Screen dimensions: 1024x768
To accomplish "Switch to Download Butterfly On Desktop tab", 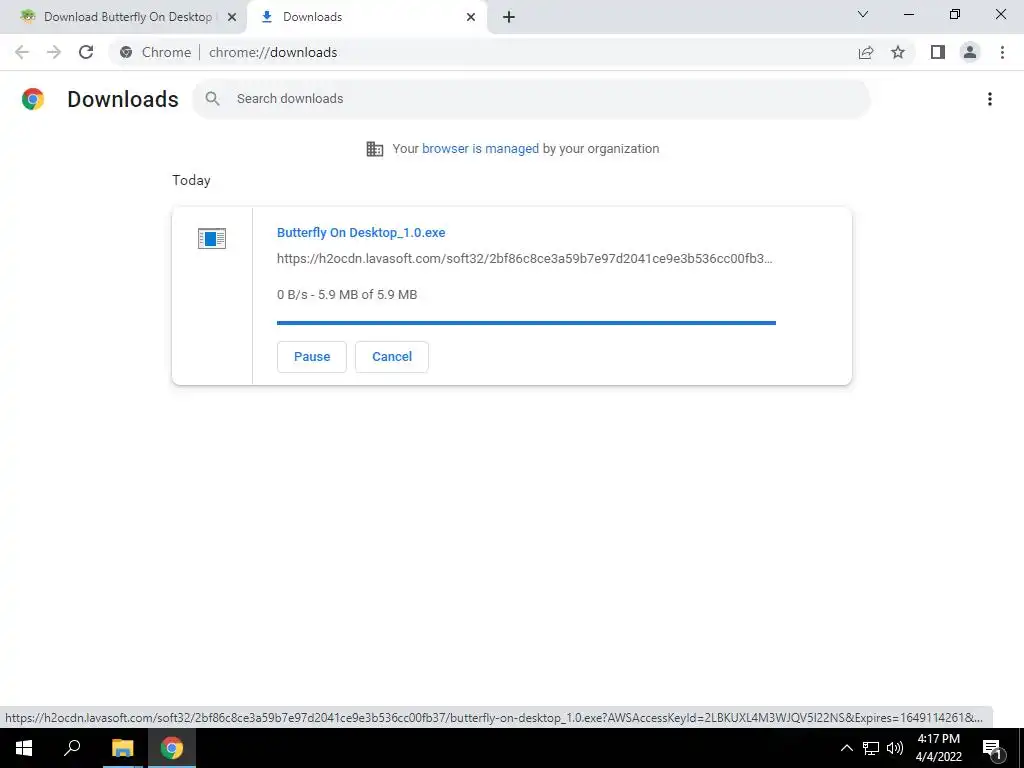I will tap(123, 17).
